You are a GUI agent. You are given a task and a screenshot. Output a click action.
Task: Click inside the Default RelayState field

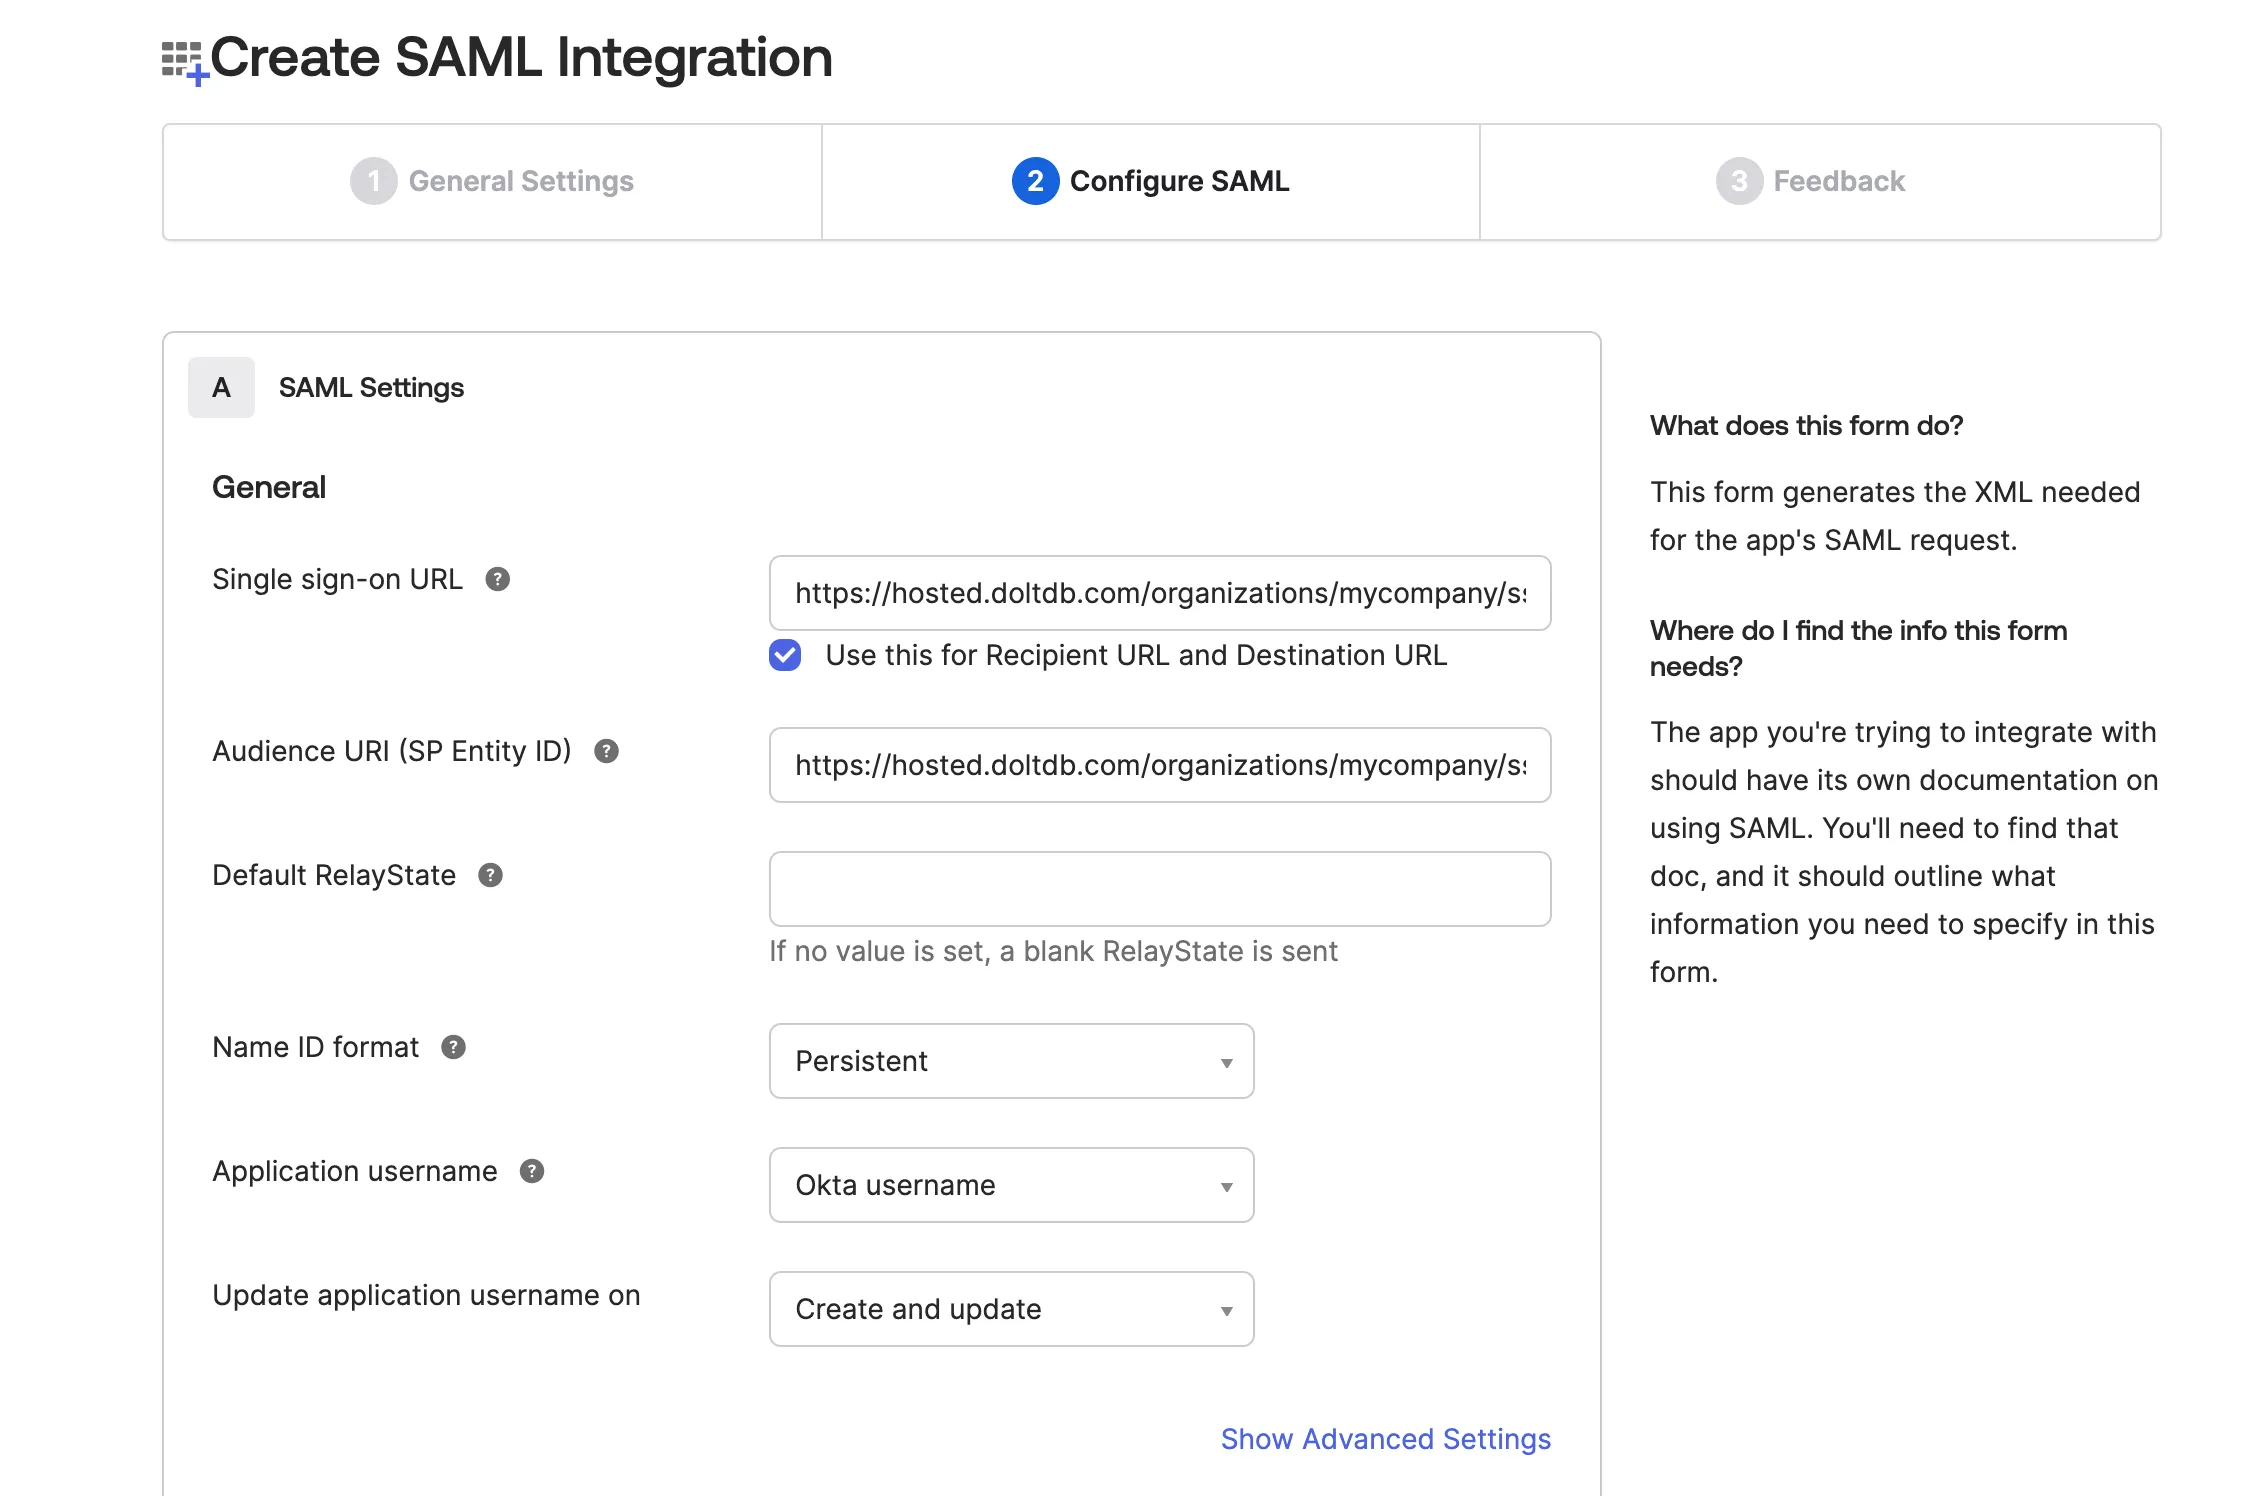(x=1159, y=888)
